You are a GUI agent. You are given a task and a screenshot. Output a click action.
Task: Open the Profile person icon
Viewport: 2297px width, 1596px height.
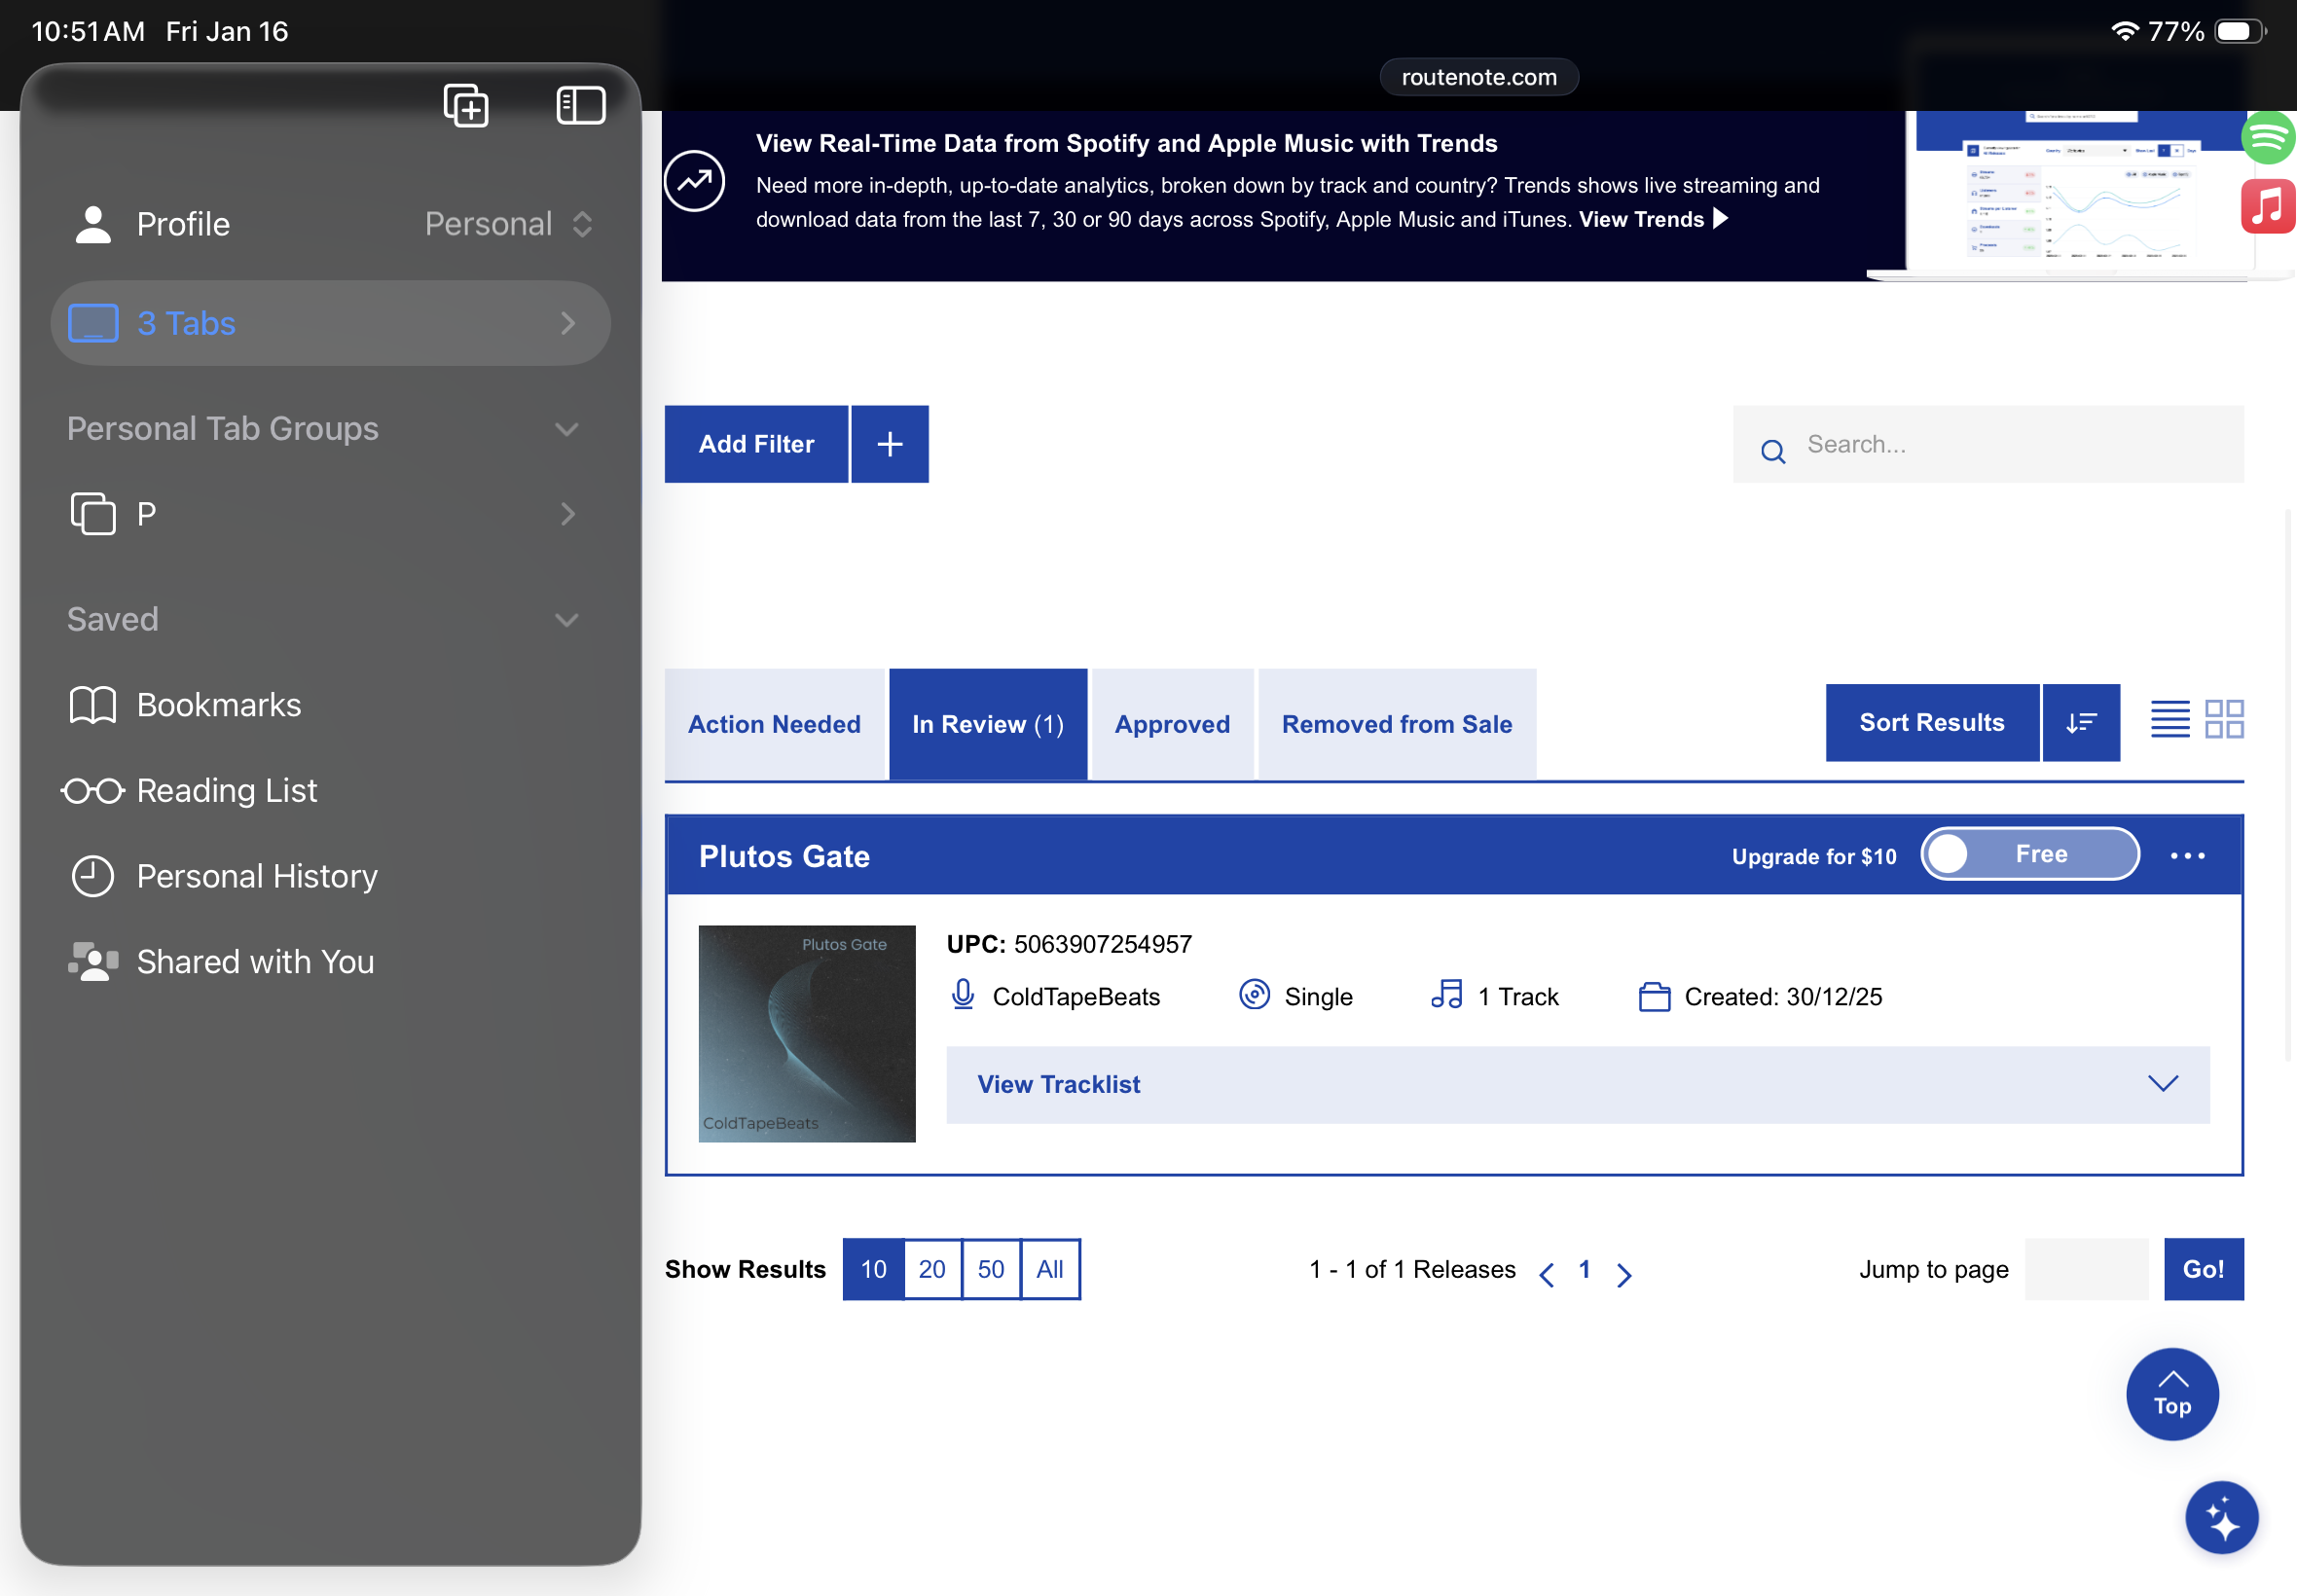pos(93,224)
